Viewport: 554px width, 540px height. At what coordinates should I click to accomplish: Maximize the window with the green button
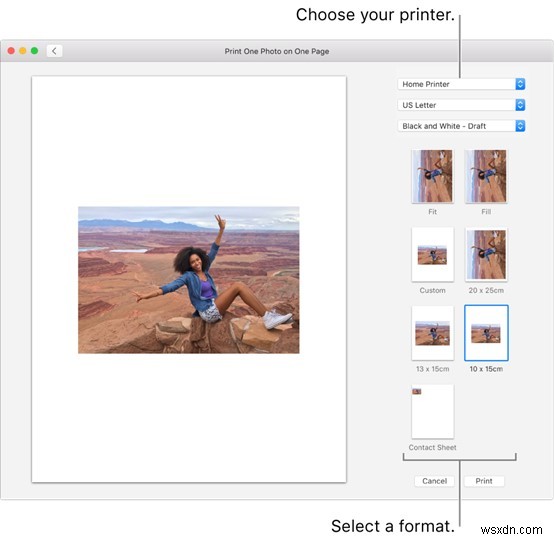click(x=35, y=51)
